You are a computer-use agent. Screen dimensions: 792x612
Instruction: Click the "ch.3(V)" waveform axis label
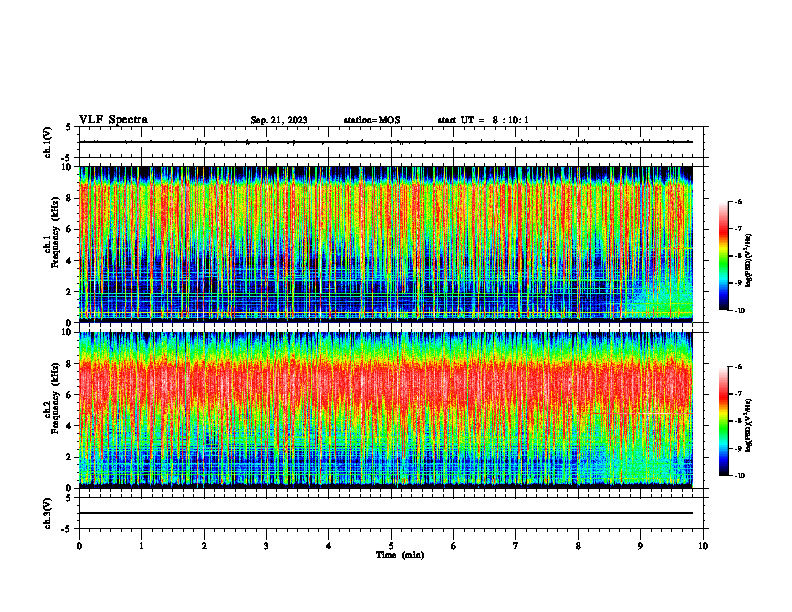47,514
